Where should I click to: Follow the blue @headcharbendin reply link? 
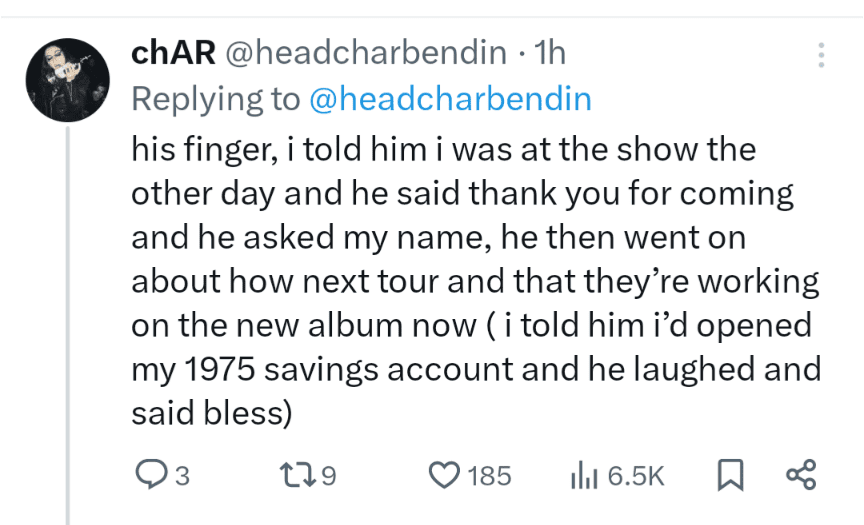point(450,99)
